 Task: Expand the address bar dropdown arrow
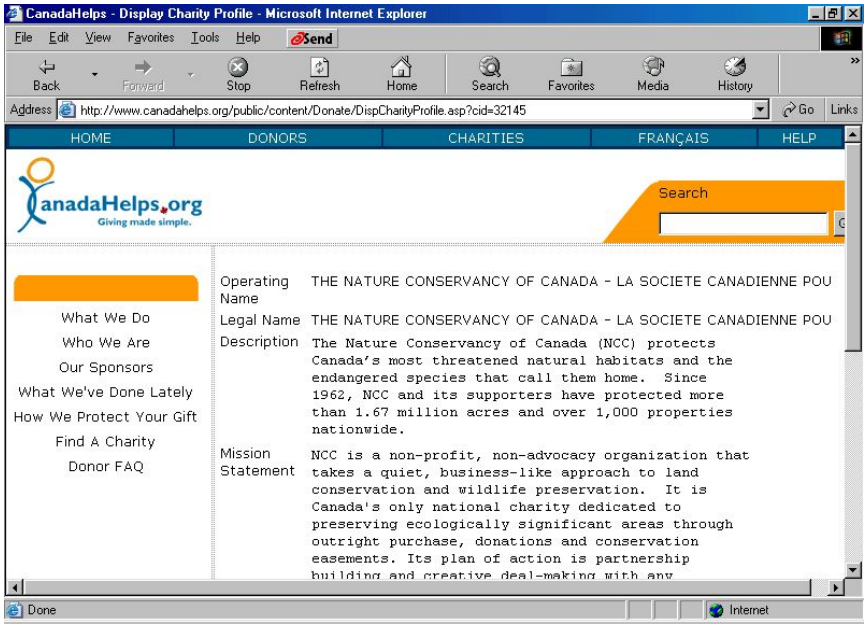(761, 110)
